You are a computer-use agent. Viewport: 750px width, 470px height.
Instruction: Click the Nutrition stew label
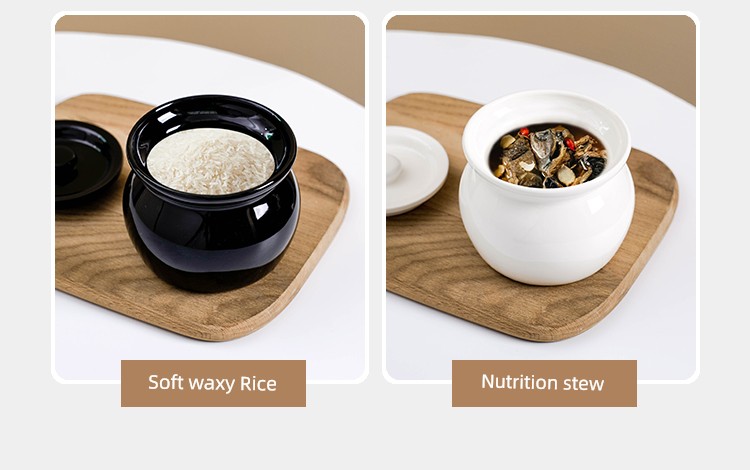[544, 383]
